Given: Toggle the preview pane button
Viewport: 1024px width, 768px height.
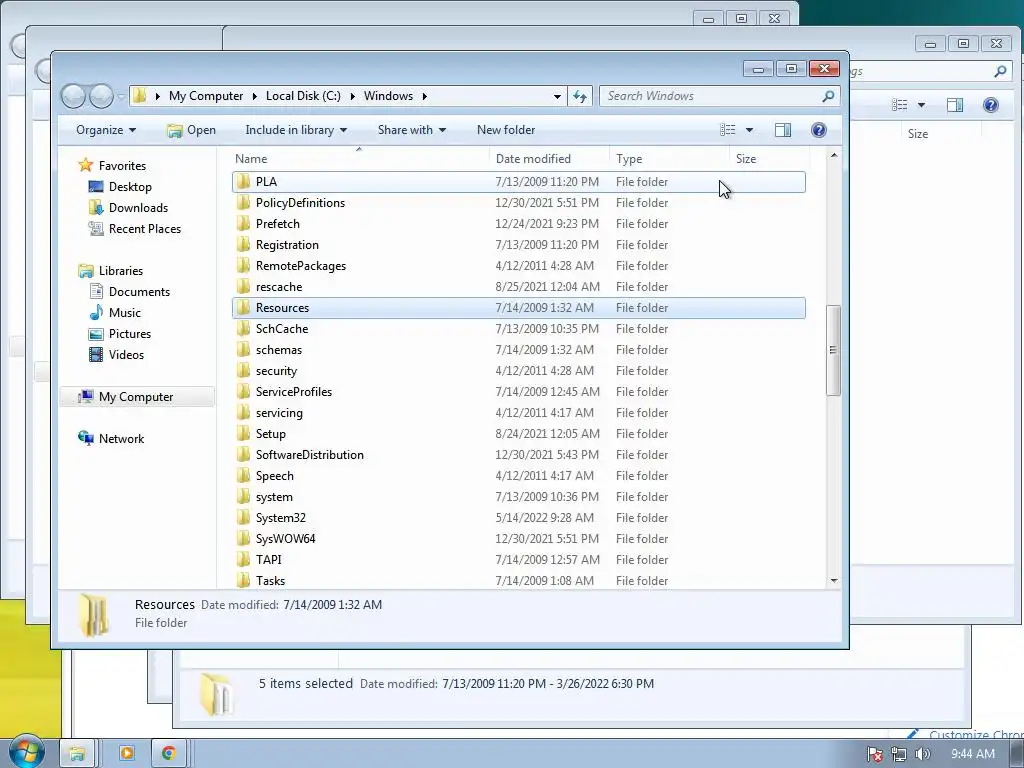Looking at the screenshot, I should (782, 130).
